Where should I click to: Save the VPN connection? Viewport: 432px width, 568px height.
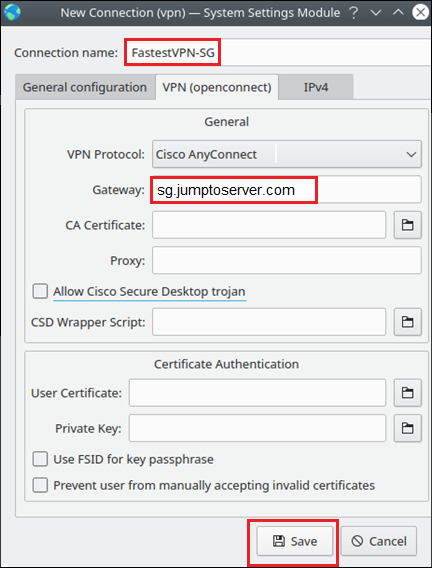coord(294,541)
